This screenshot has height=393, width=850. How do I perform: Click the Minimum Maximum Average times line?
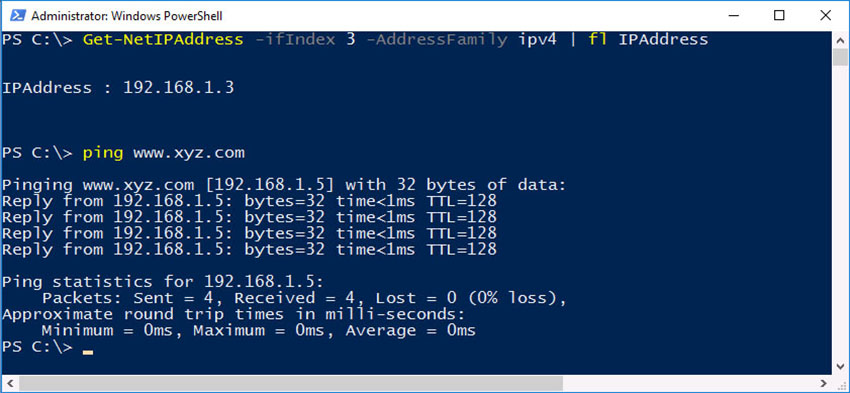coord(259,331)
